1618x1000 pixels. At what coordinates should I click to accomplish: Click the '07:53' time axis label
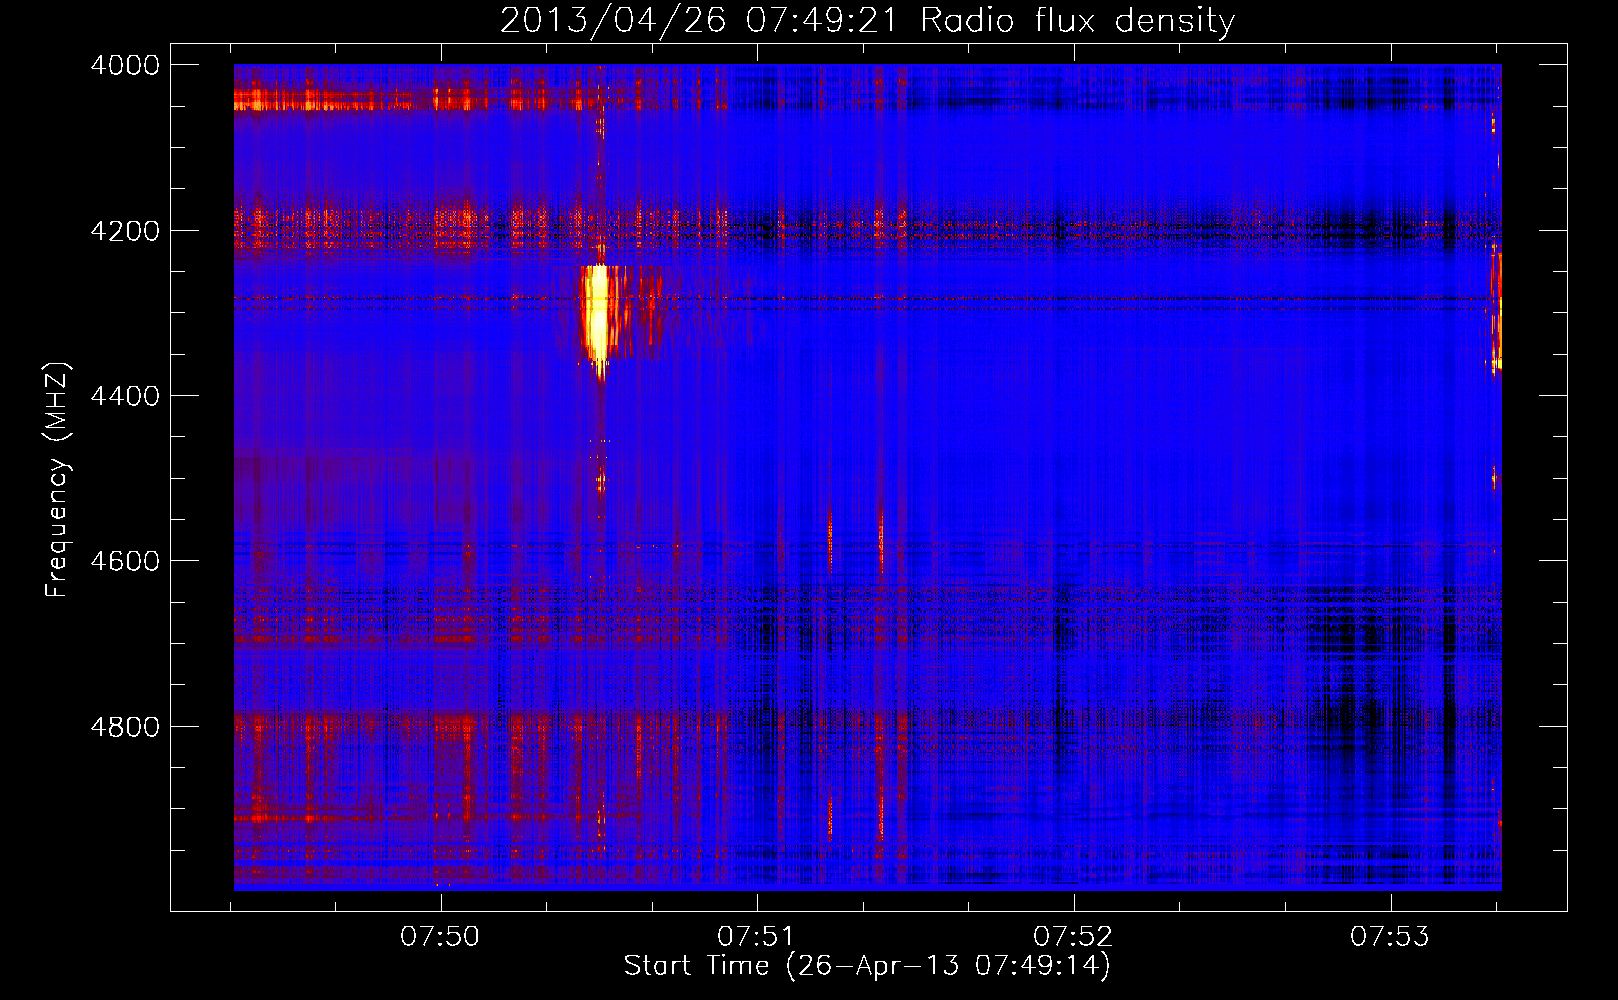pos(1390,937)
